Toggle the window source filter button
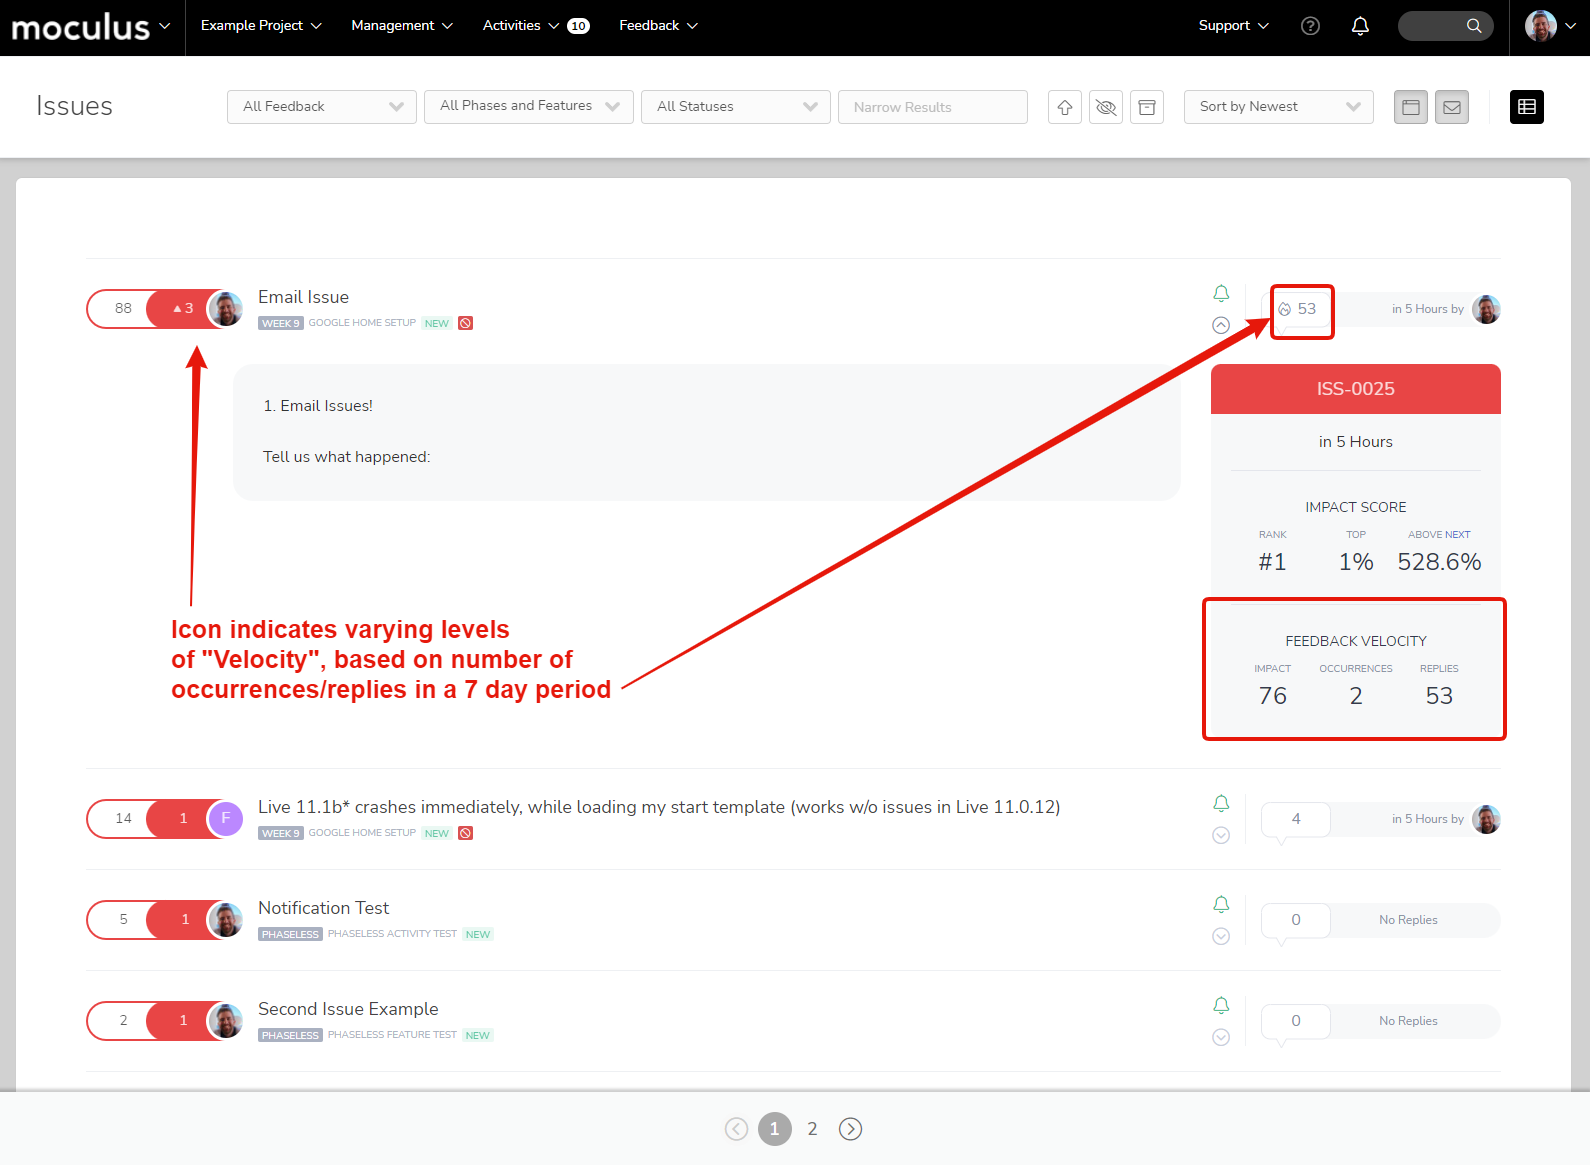The width and height of the screenshot is (1590, 1165). pos(1411,107)
